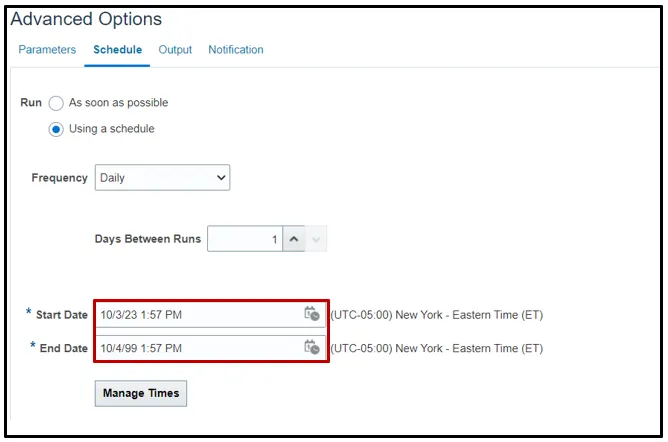Image resolution: width=668 pixels, height=442 pixels.
Task: Click the End Date time zone text
Action: (436, 348)
